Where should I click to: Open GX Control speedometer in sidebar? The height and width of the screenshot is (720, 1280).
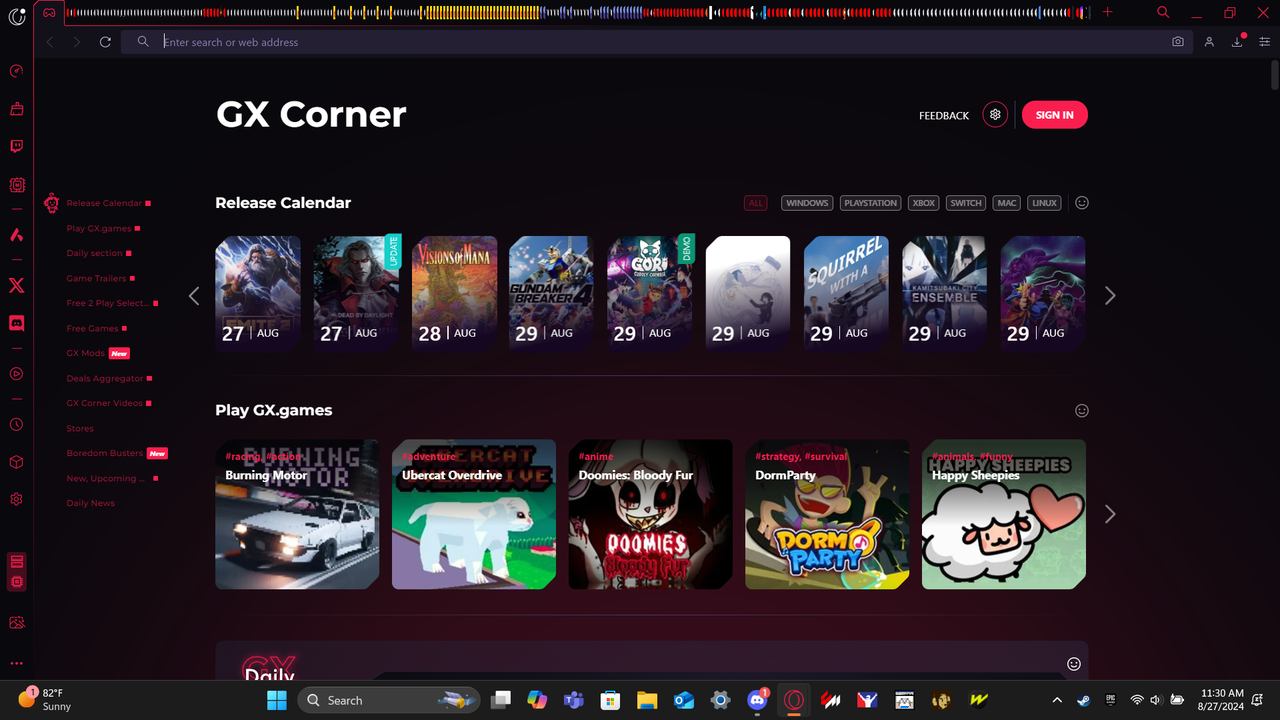pos(16,71)
